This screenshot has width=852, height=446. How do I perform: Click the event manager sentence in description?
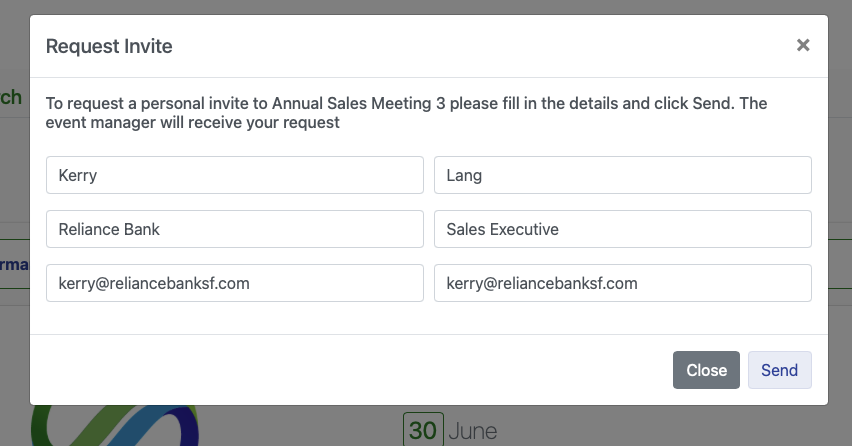pos(192,122)
